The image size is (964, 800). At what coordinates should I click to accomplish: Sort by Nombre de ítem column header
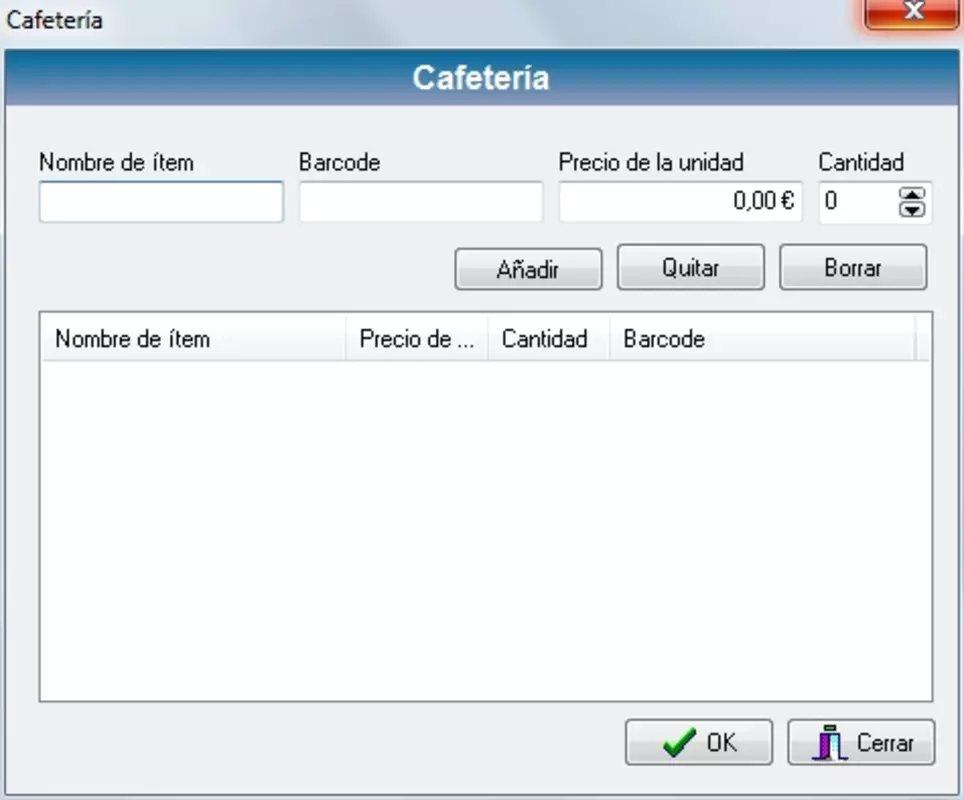tap(194, 339)
